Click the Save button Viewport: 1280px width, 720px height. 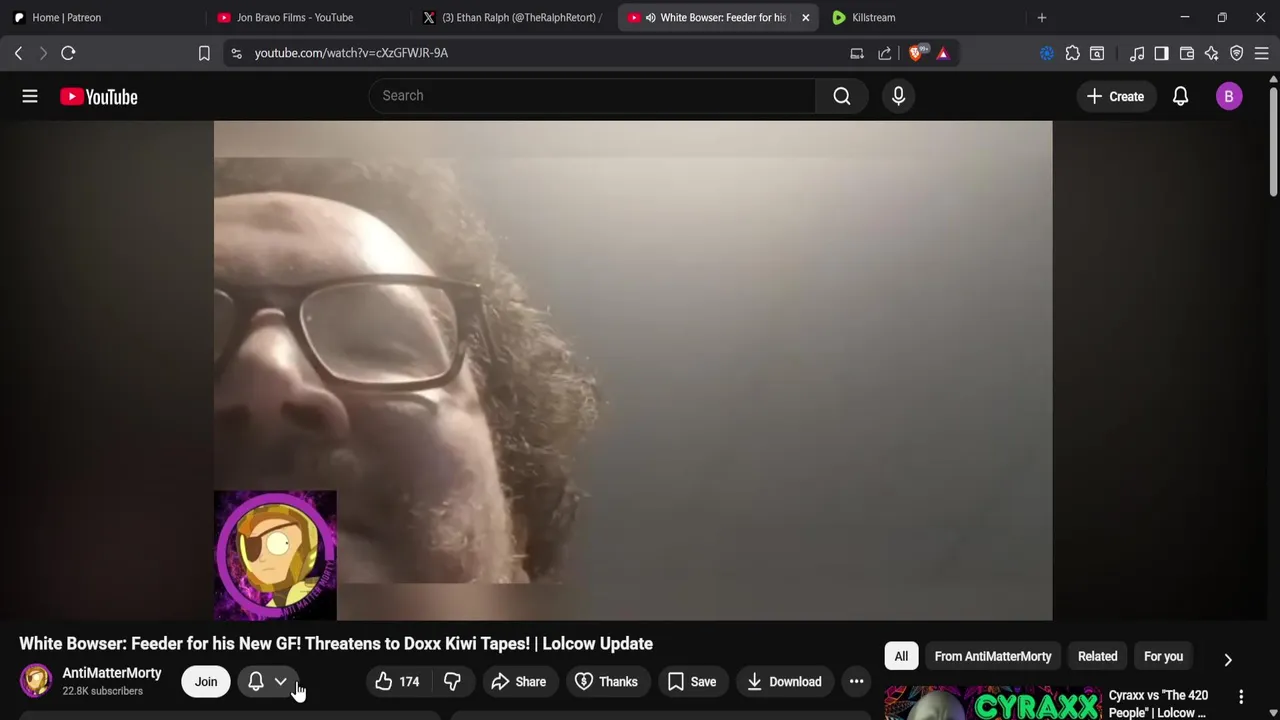pyautogui.click(x=692, y=682)
